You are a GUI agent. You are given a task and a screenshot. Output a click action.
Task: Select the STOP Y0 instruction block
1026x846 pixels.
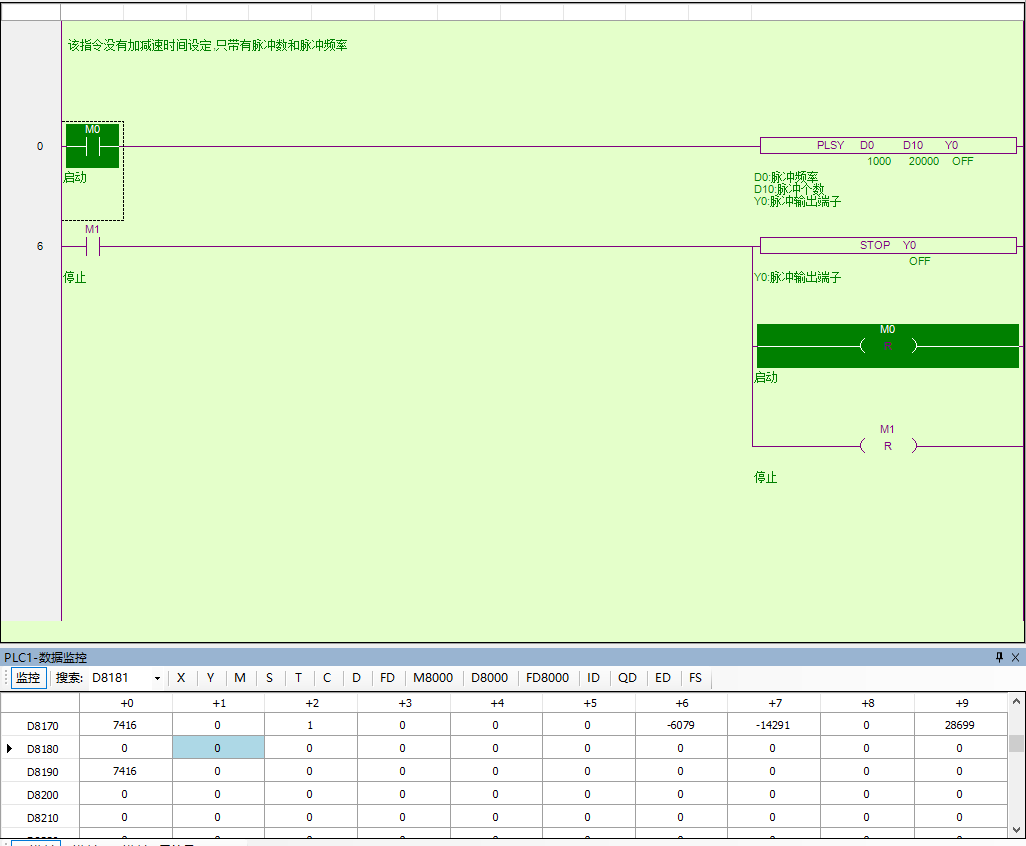click(887, 245)
